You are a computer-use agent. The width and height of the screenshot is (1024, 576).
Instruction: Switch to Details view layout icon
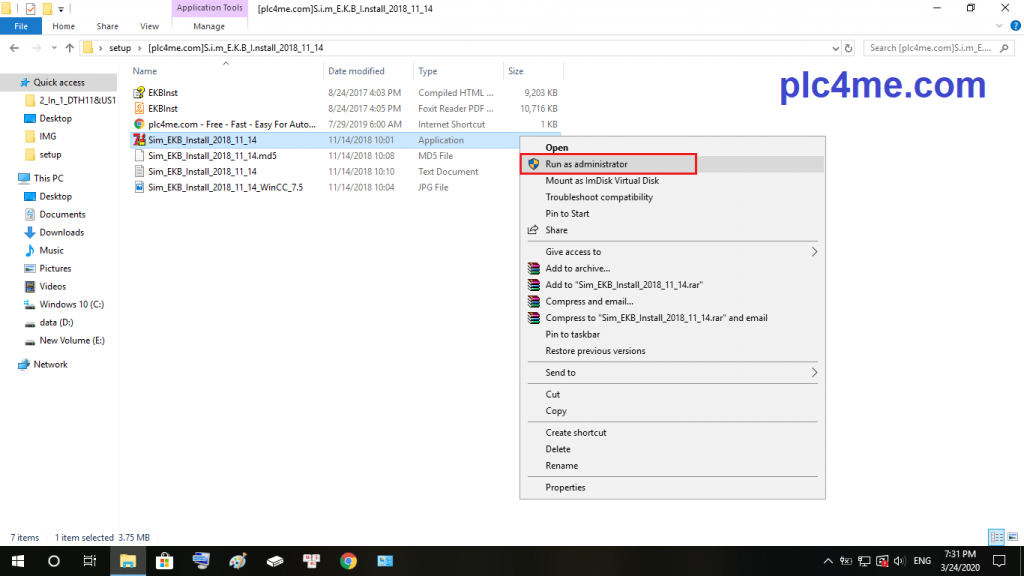click(997, 537)
